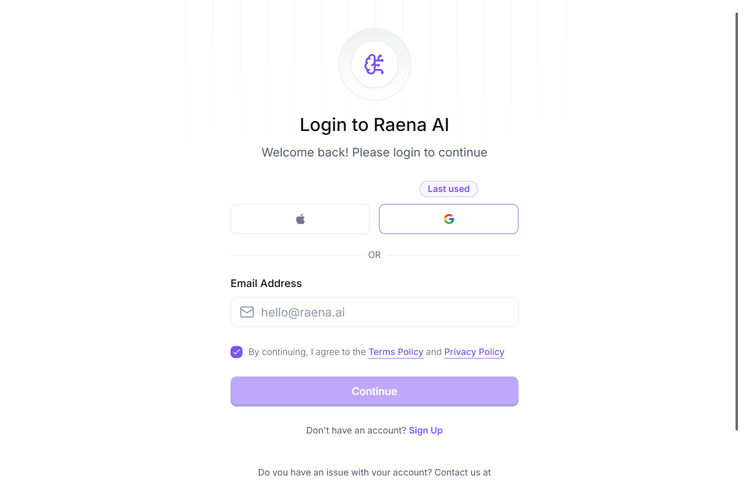Screen dimensions: 750x500
Task: Click the "Welcome back!" subtitle text
Action: point(374,153)
